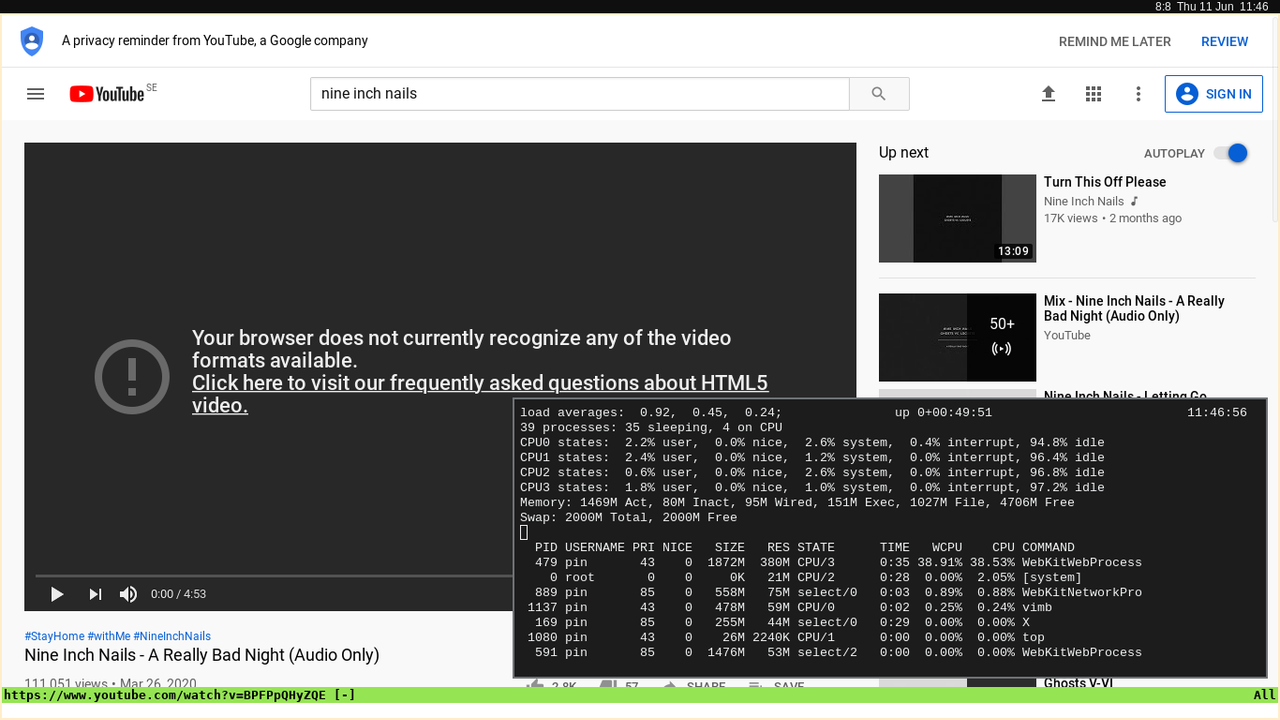Viewport: 1280px width, 720px height.
Task: Play the video with play button
Action: click(x=57, y=594)
